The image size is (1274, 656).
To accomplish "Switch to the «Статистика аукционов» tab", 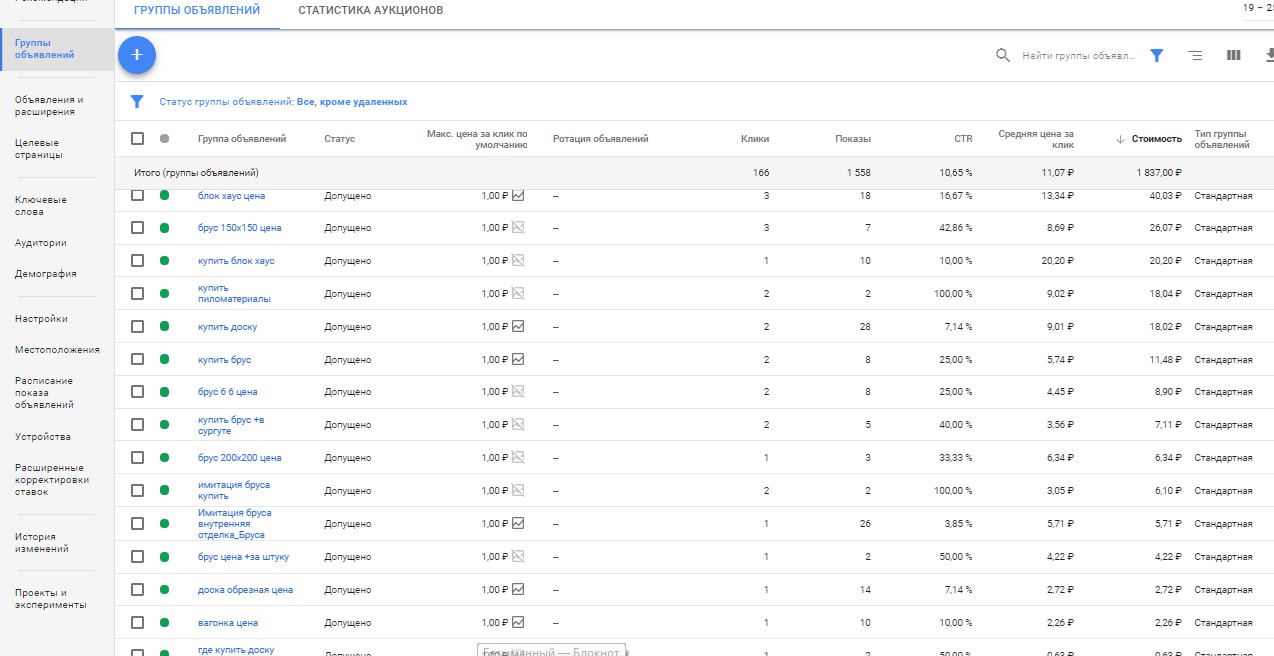I will pyautogui.click(x=370, y=11).
